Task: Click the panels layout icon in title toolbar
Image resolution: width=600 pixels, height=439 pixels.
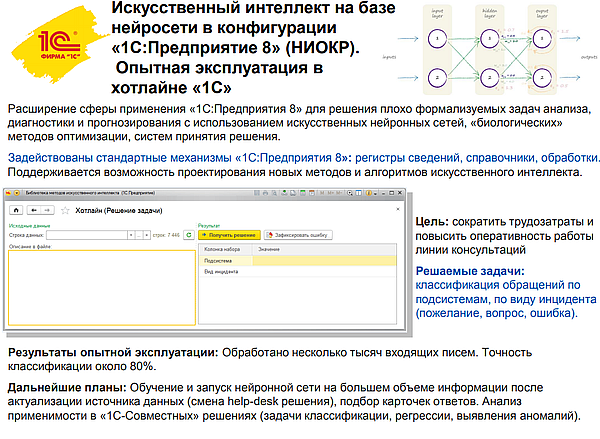Action: pyautogui.click(x=359, y=193)
